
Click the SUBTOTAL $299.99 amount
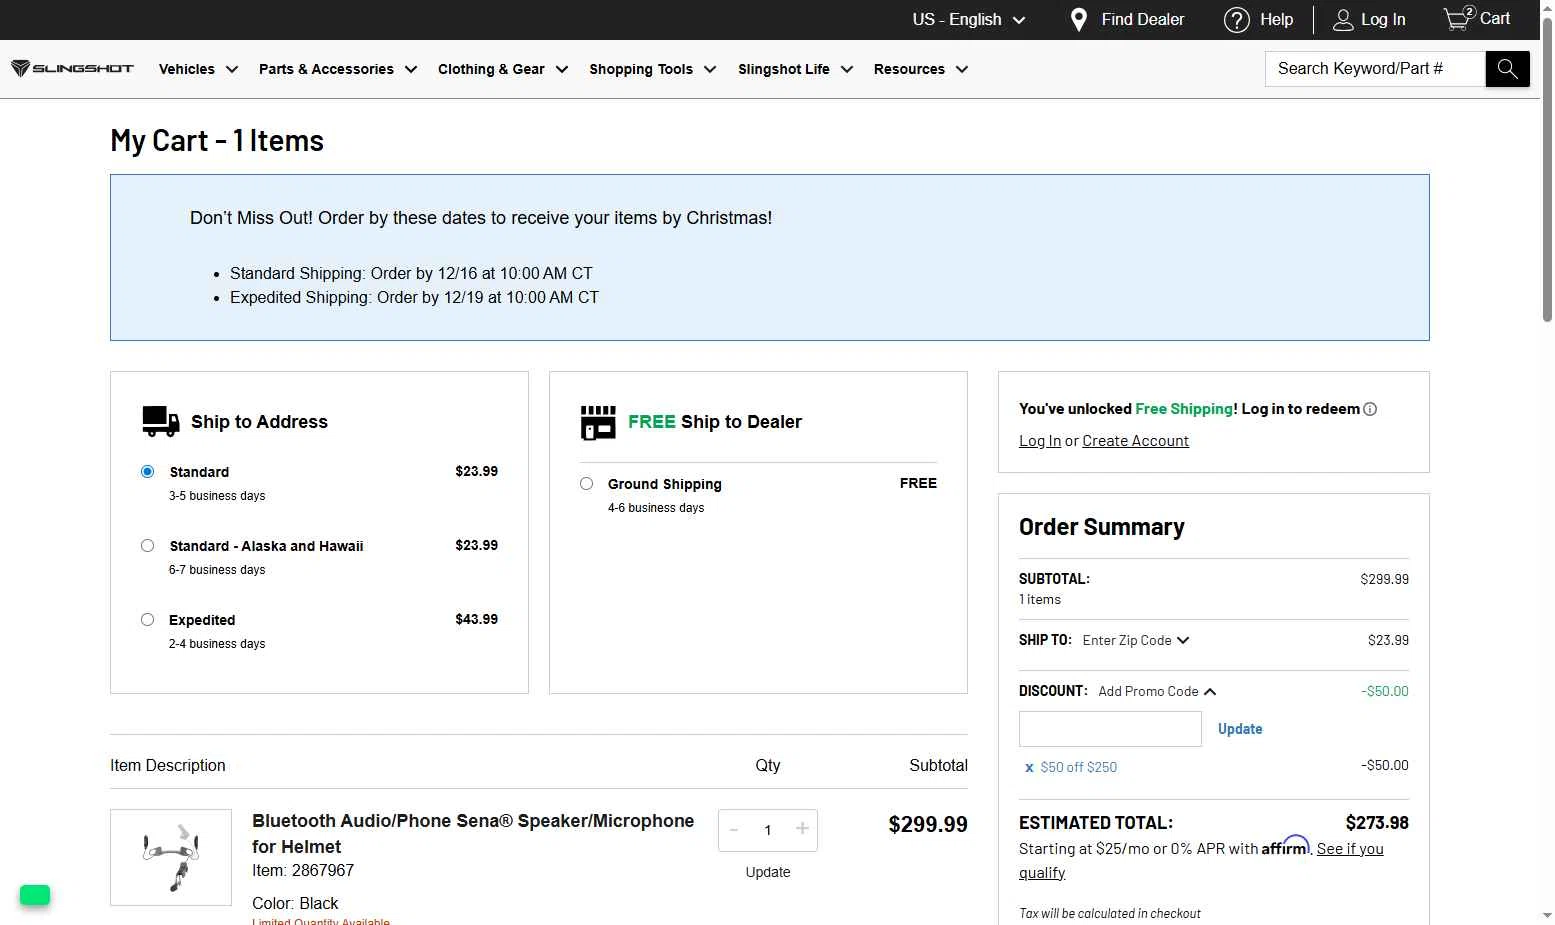click(1384, 579)
